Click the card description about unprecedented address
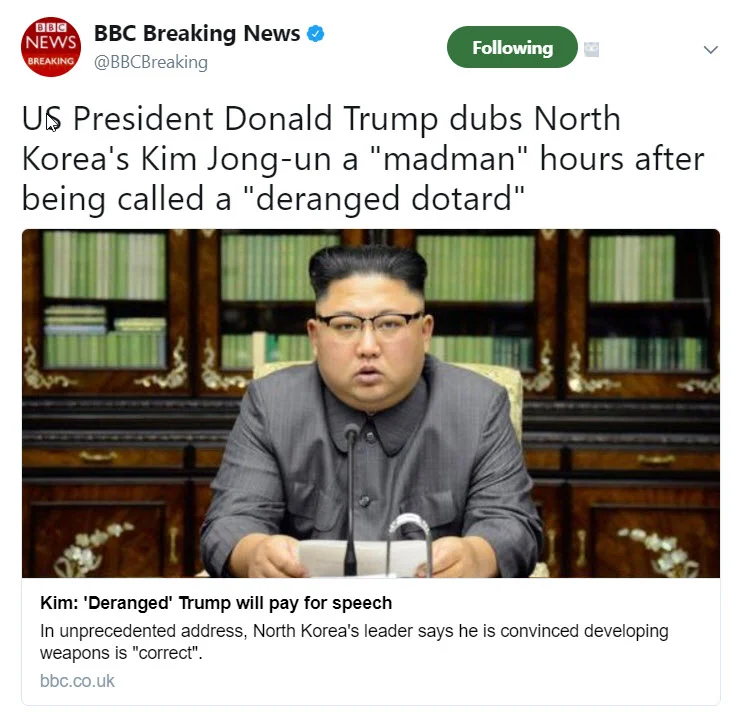731x715 pixels. point(354,642)
